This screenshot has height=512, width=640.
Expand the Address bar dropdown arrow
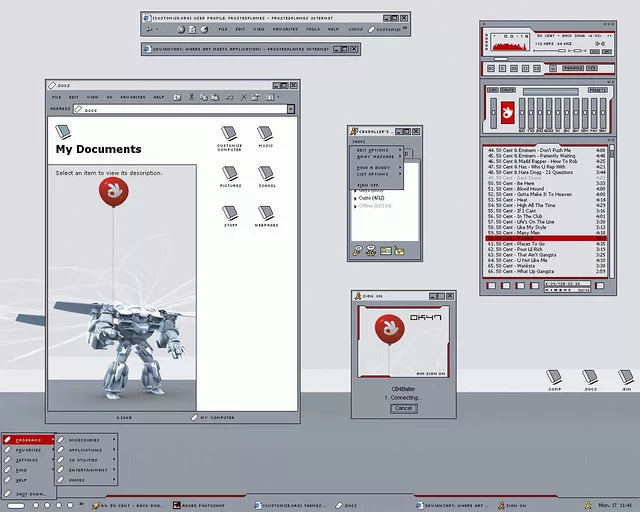pos(290,109)
